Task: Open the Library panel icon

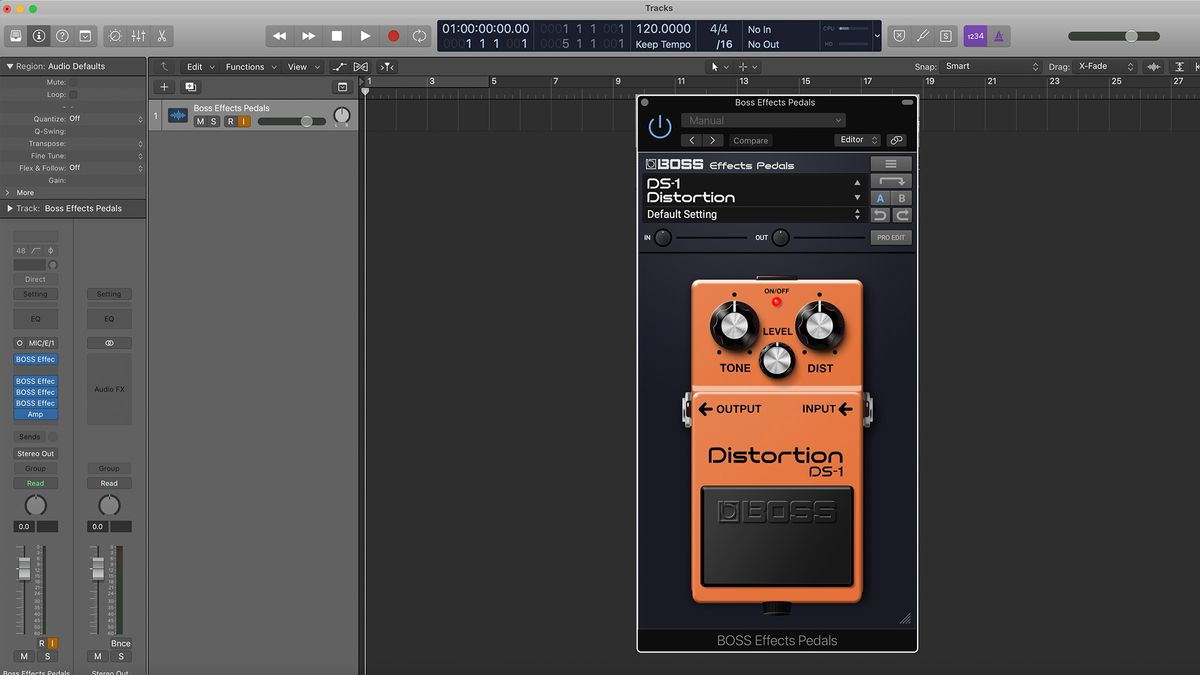Action: tap(15, 36)
